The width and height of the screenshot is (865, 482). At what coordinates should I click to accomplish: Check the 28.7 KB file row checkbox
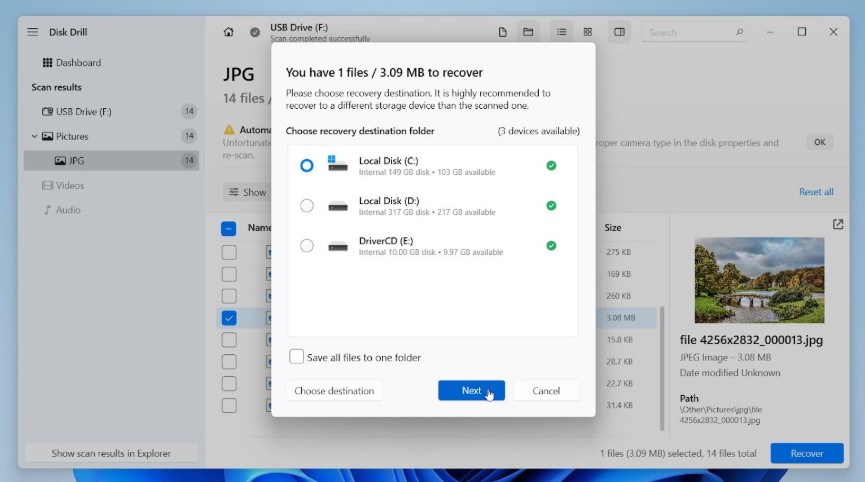[x=229, y=362]
